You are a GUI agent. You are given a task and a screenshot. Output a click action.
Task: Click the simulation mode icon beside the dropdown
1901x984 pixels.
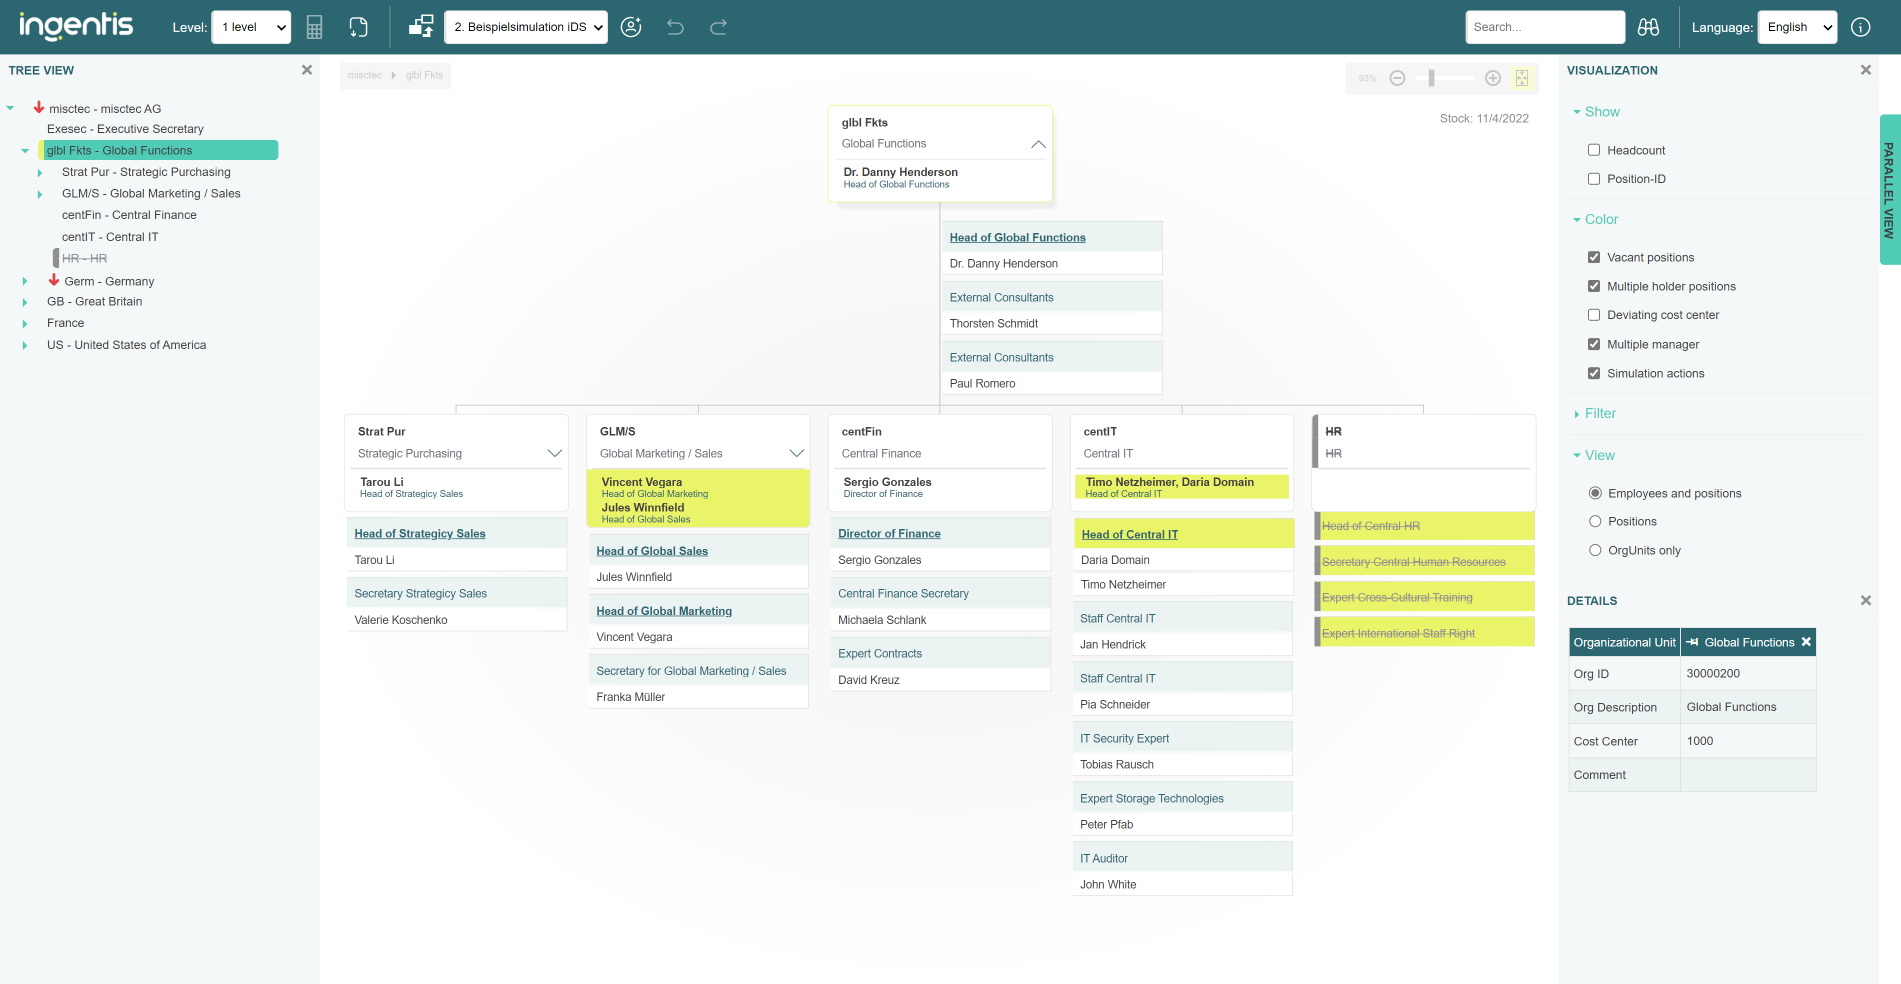tap(421, 27)
